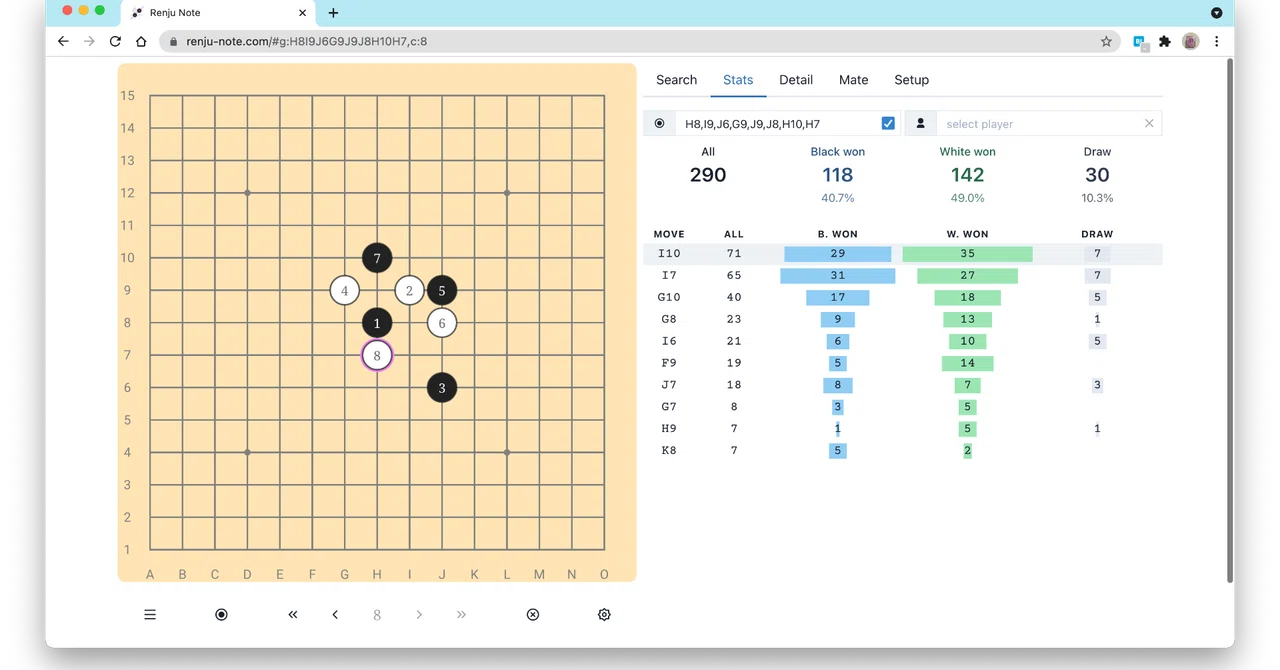Step back one move with left chevron
The width and height of the screenshot is (1280, 670).
[335, 615]
